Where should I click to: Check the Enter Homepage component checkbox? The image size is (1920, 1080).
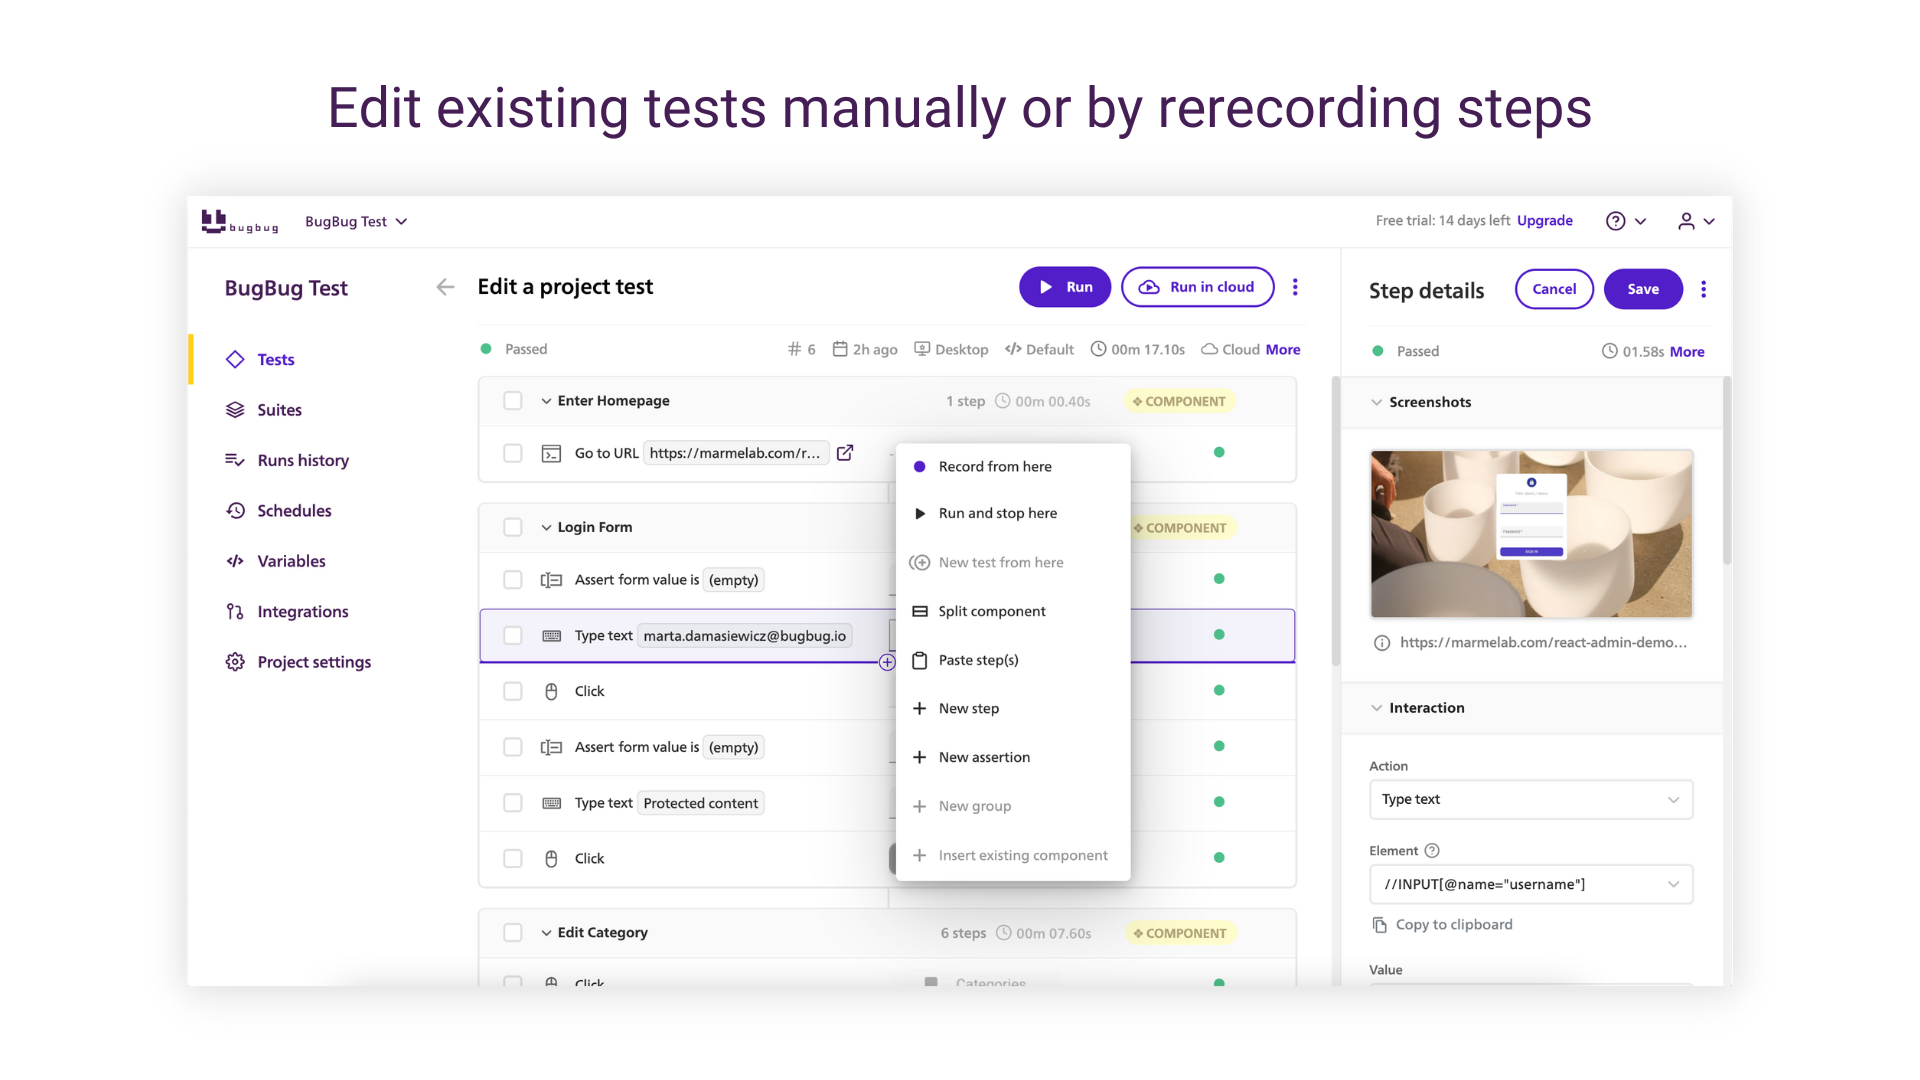pos(513,401)
